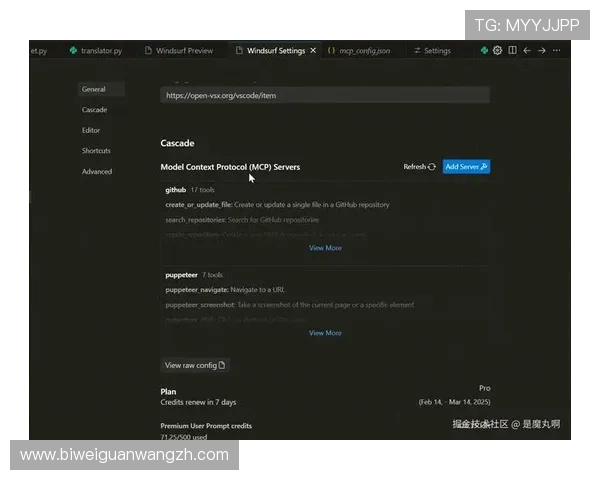Screen dimensions: 600x480
Task: Click the Cascade section heading
Action: tap(177, 143)
